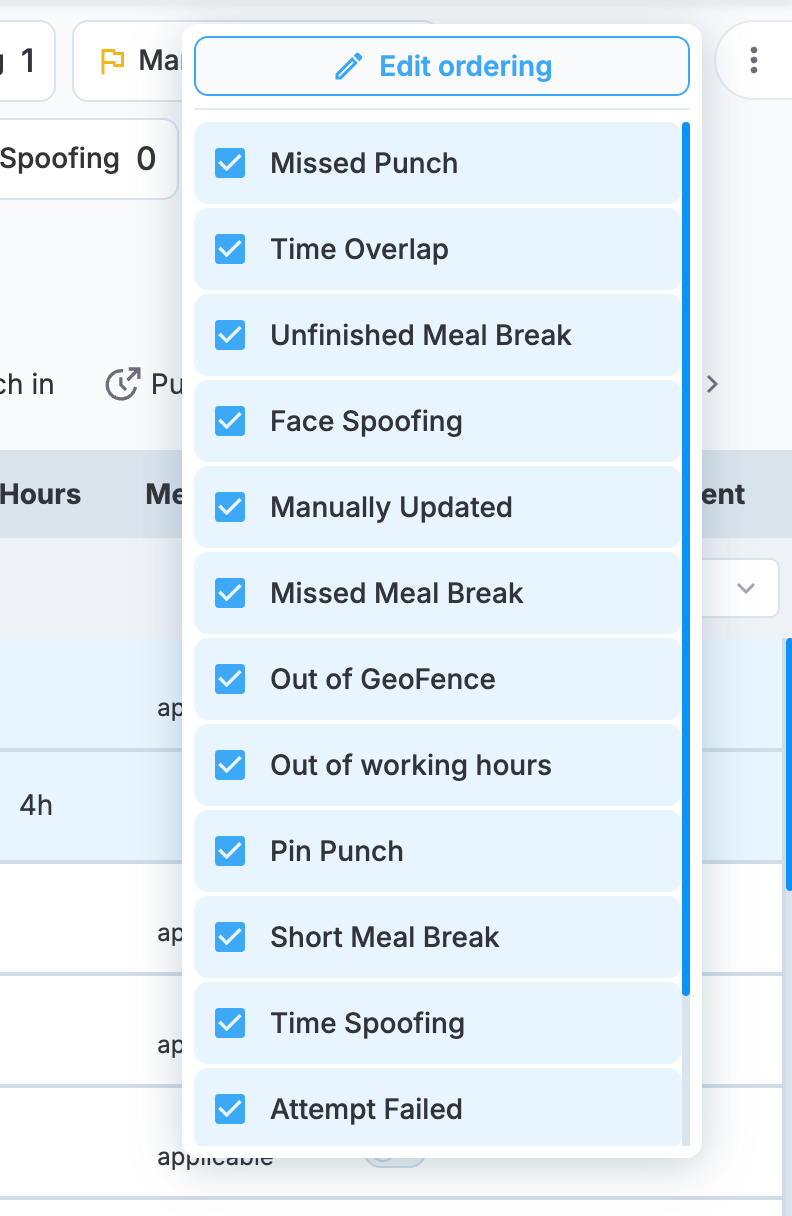Click the blue scrollbar in the dropdown list

tap(686, 558)
